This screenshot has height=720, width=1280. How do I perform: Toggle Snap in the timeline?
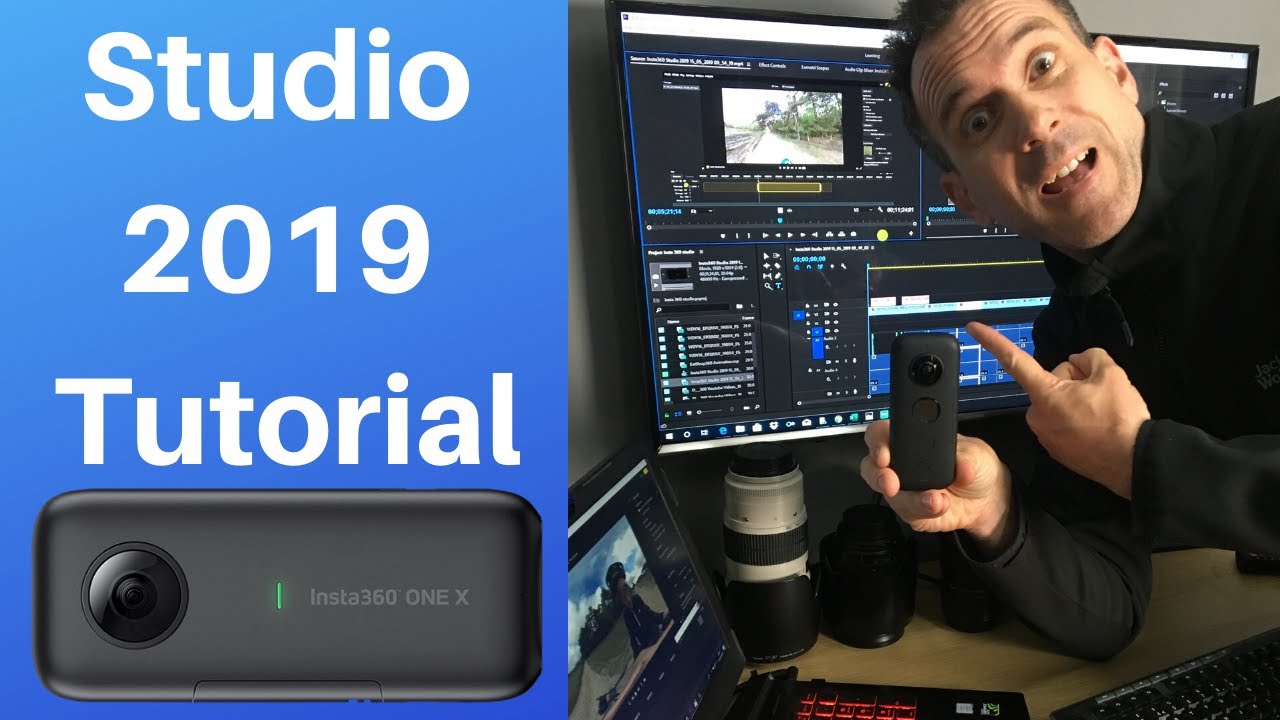(x=809, y=267)
